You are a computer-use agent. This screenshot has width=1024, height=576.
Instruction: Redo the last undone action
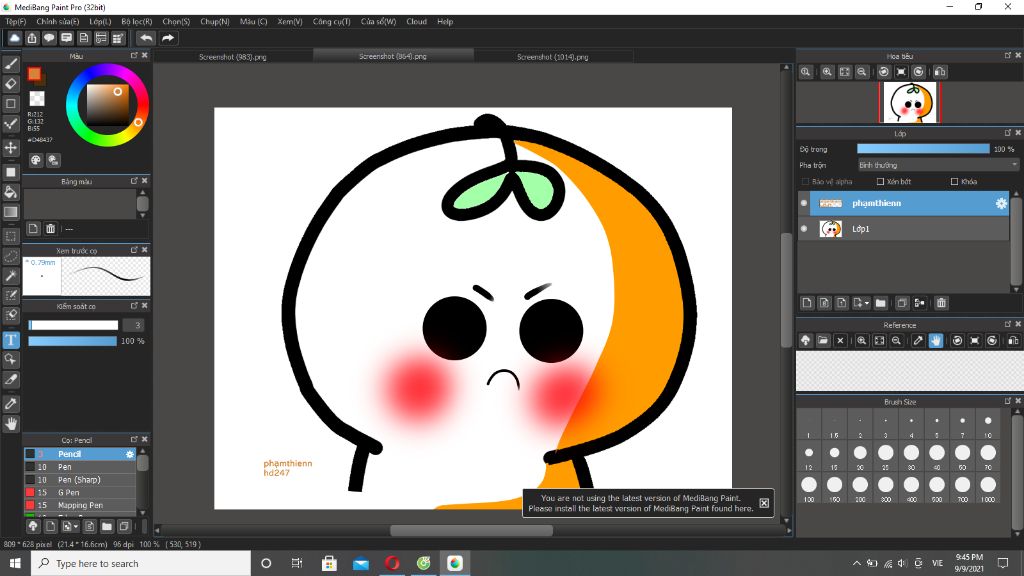(168, 38)
